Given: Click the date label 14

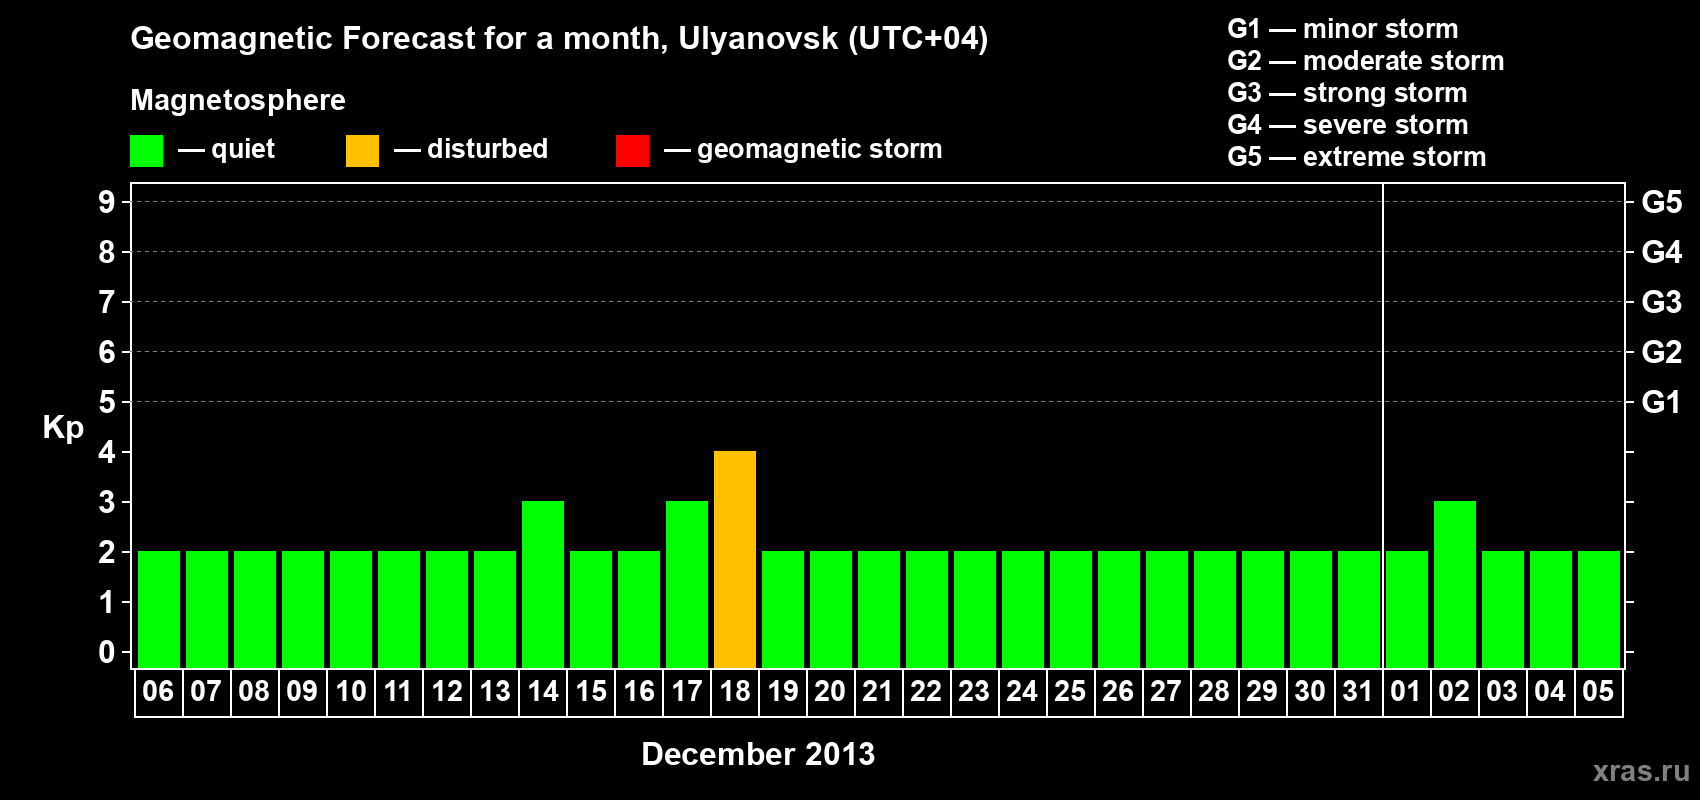Looking at the screenshot, I should pyautogui.click(x=543, y=691).
